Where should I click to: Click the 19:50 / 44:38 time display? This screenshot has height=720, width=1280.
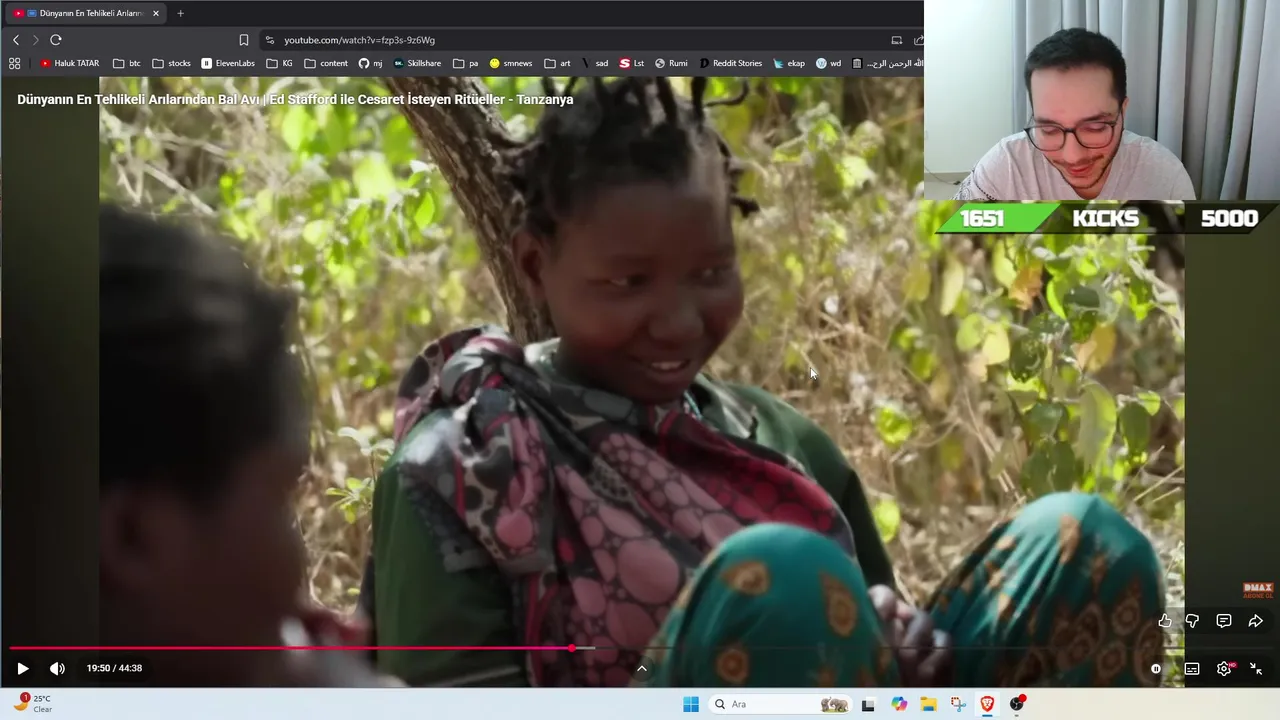tap(114, 668)
